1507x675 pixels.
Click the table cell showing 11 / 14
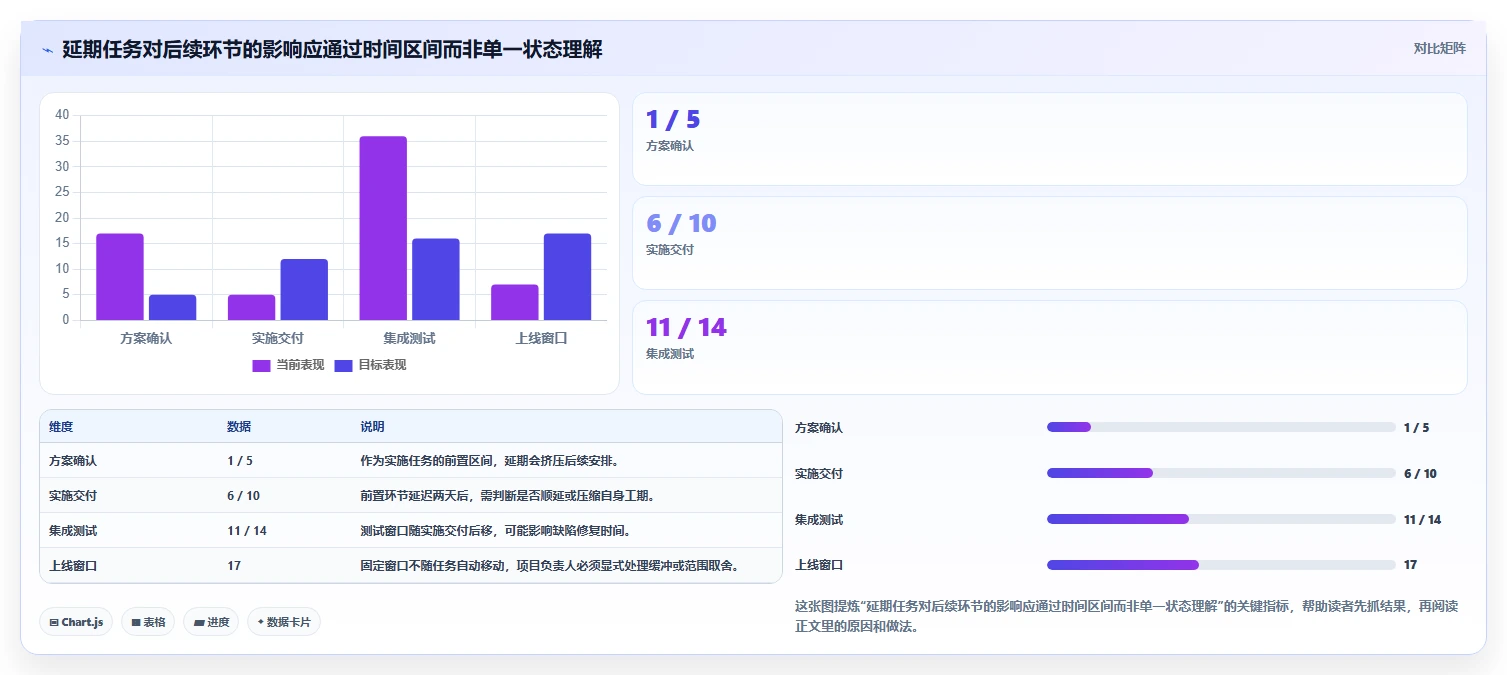point(247,531)
